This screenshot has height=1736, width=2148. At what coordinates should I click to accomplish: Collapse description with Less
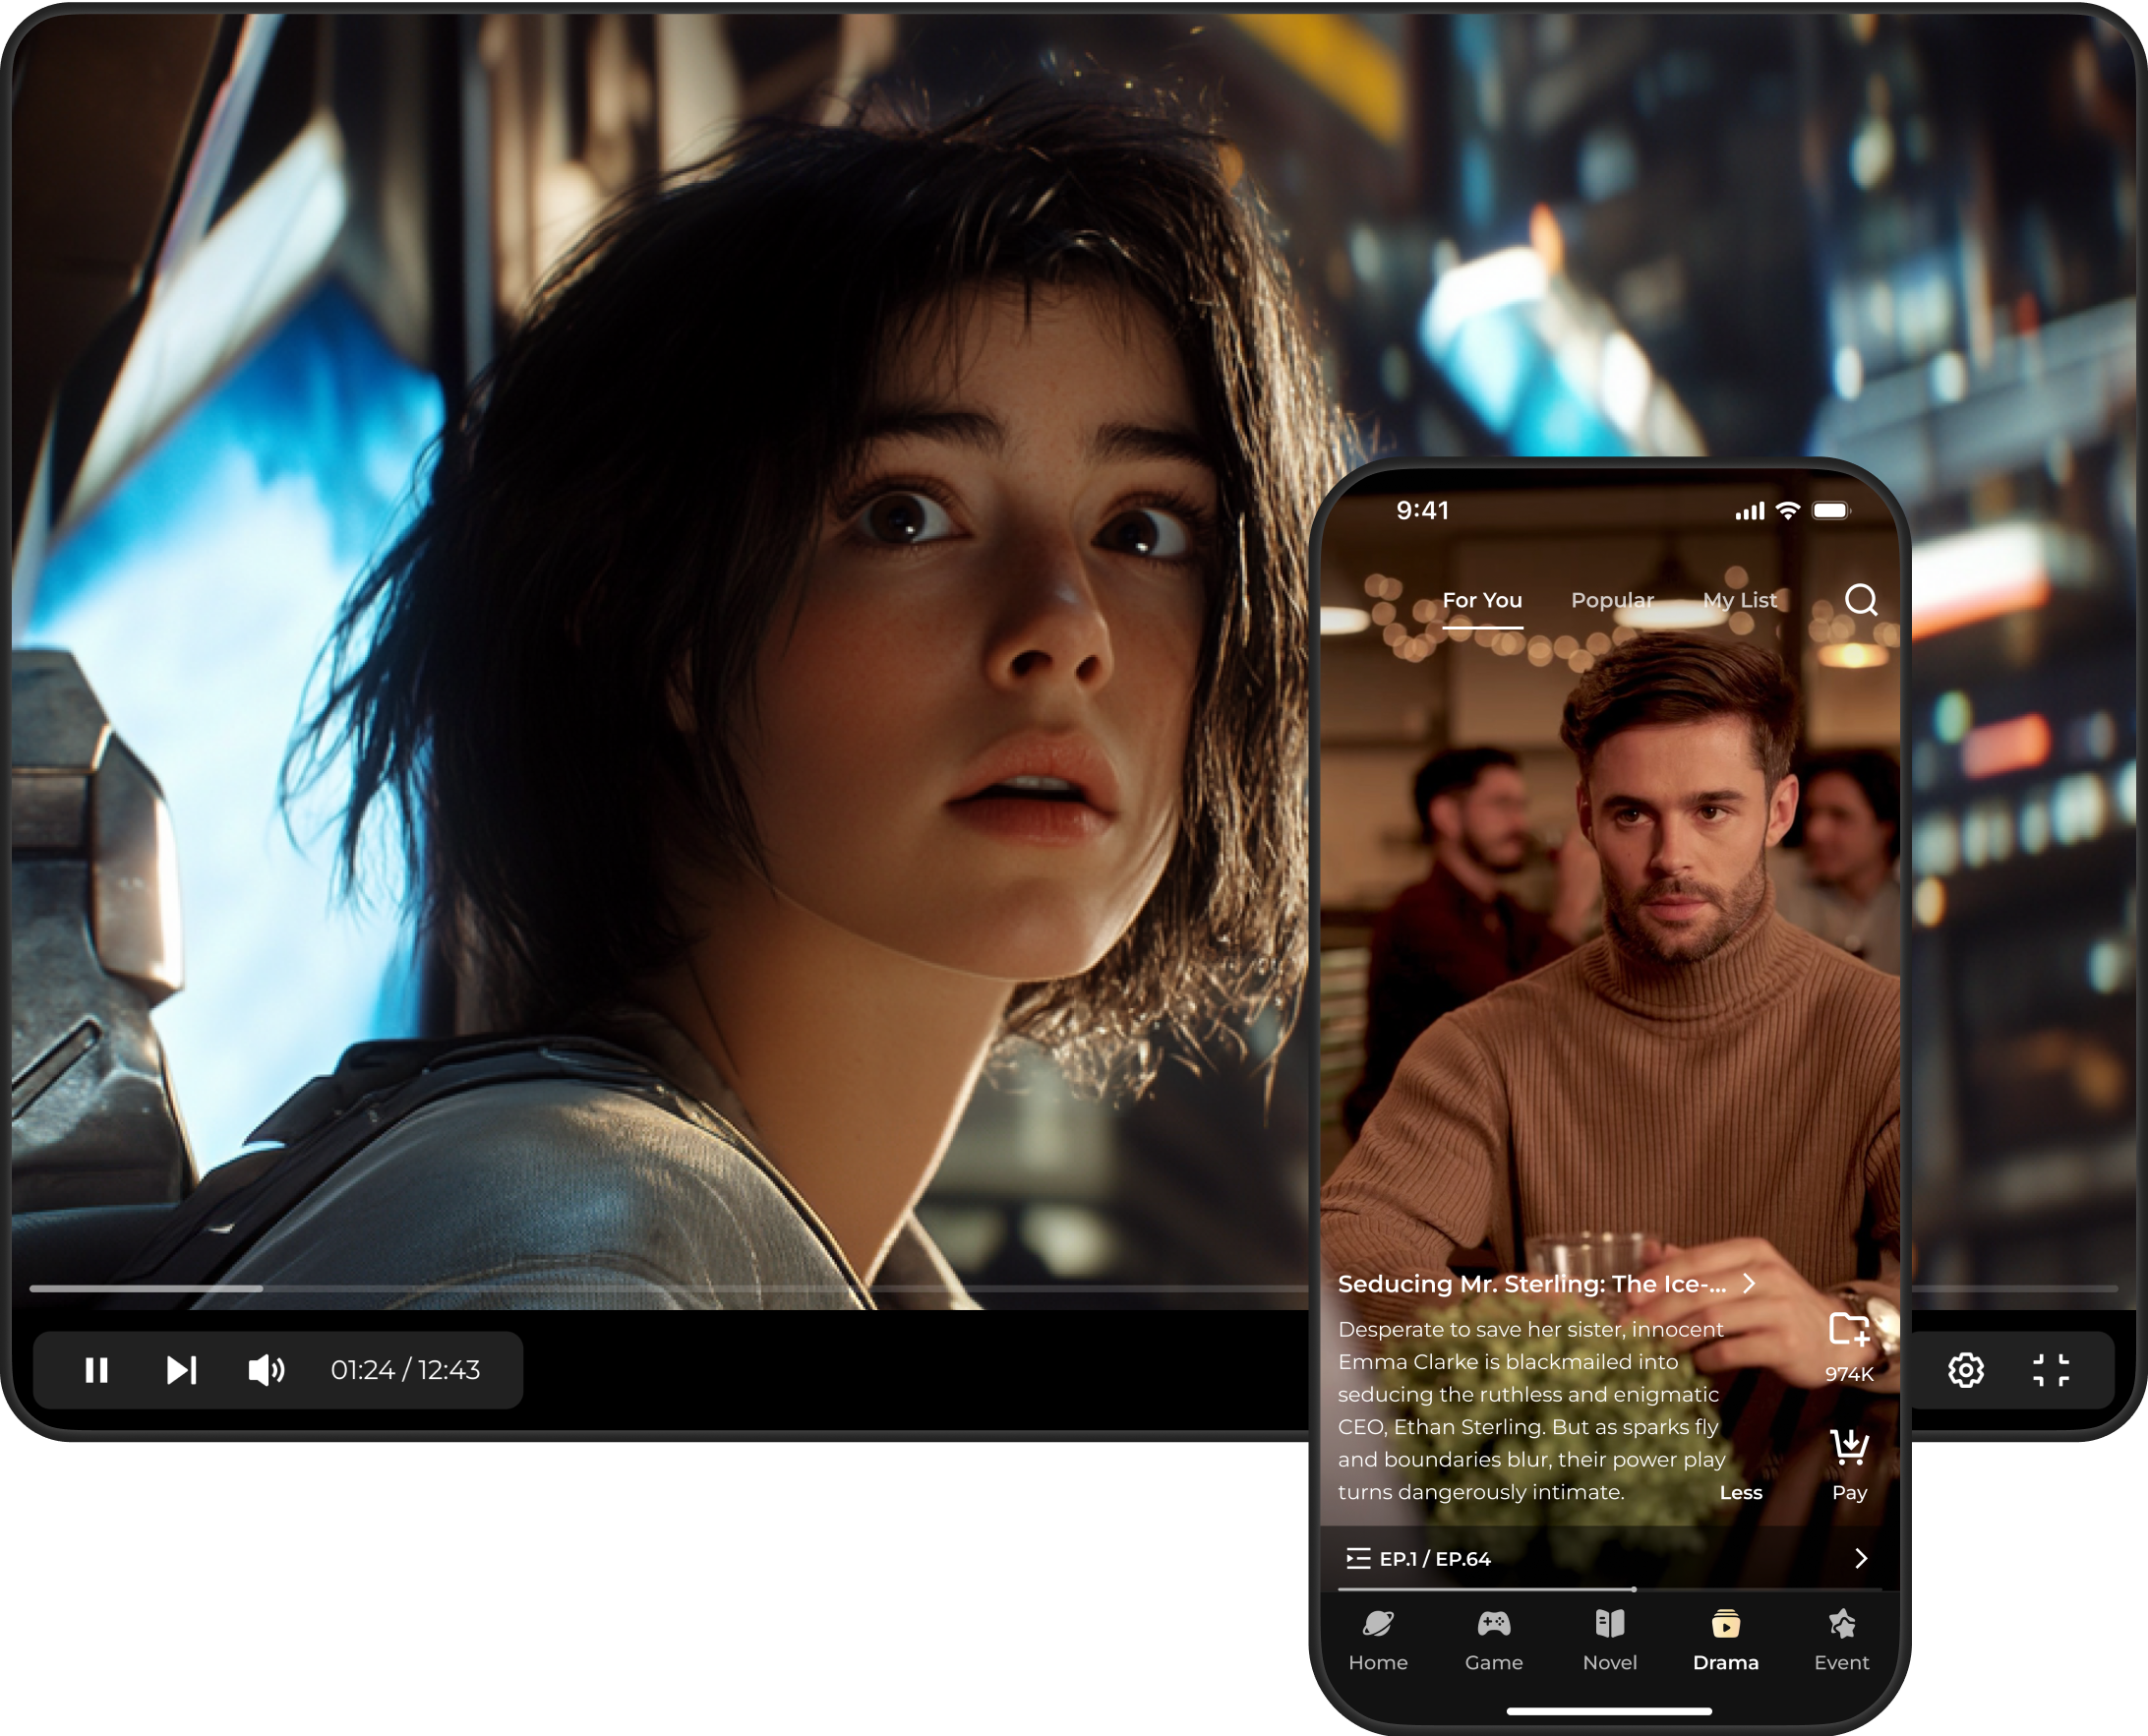(1740, 1493)
